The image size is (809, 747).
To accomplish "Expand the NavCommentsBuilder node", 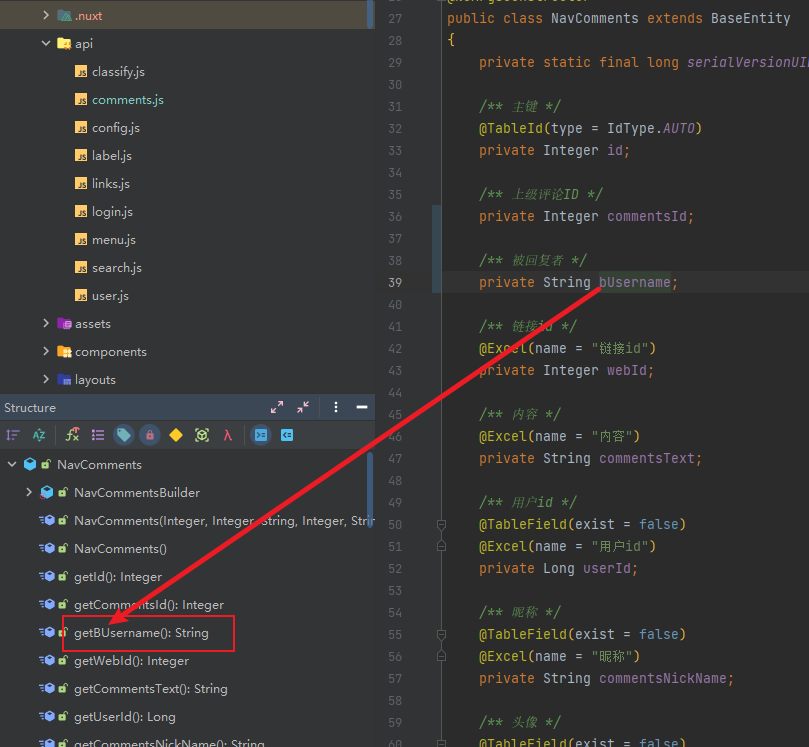I will pos(29,492).
